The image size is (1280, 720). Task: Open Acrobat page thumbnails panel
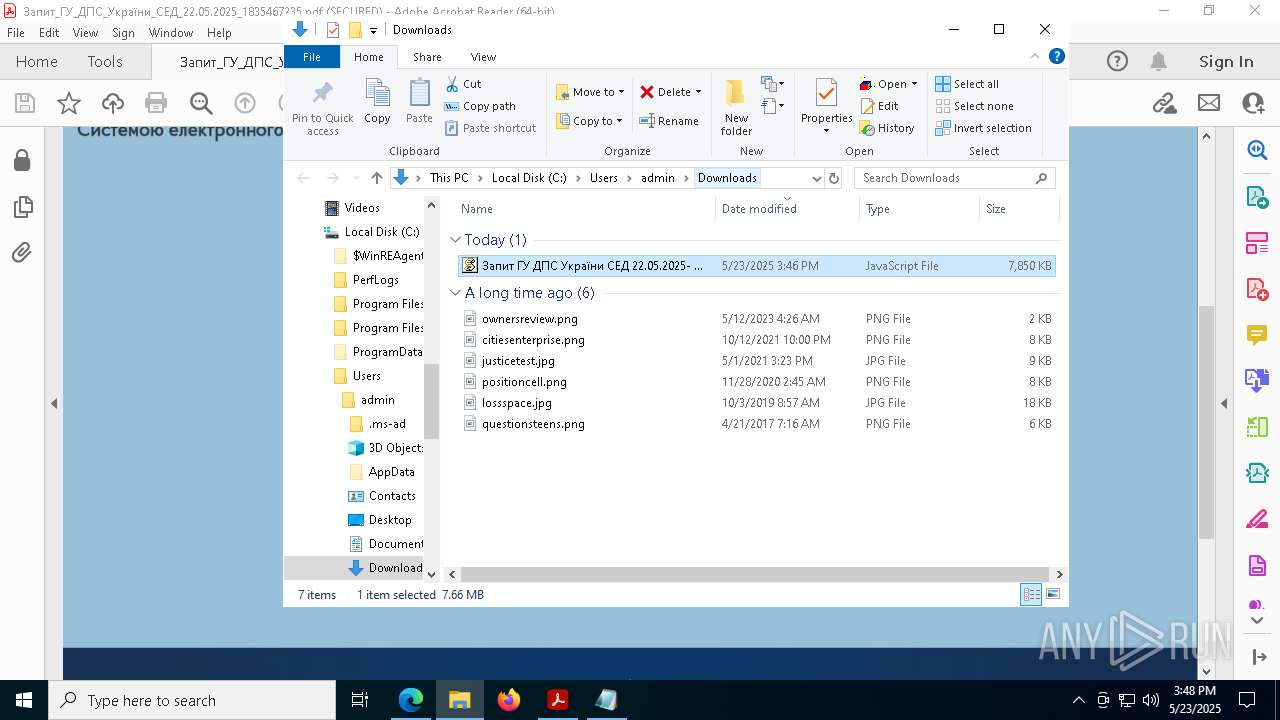pos(22,207)
